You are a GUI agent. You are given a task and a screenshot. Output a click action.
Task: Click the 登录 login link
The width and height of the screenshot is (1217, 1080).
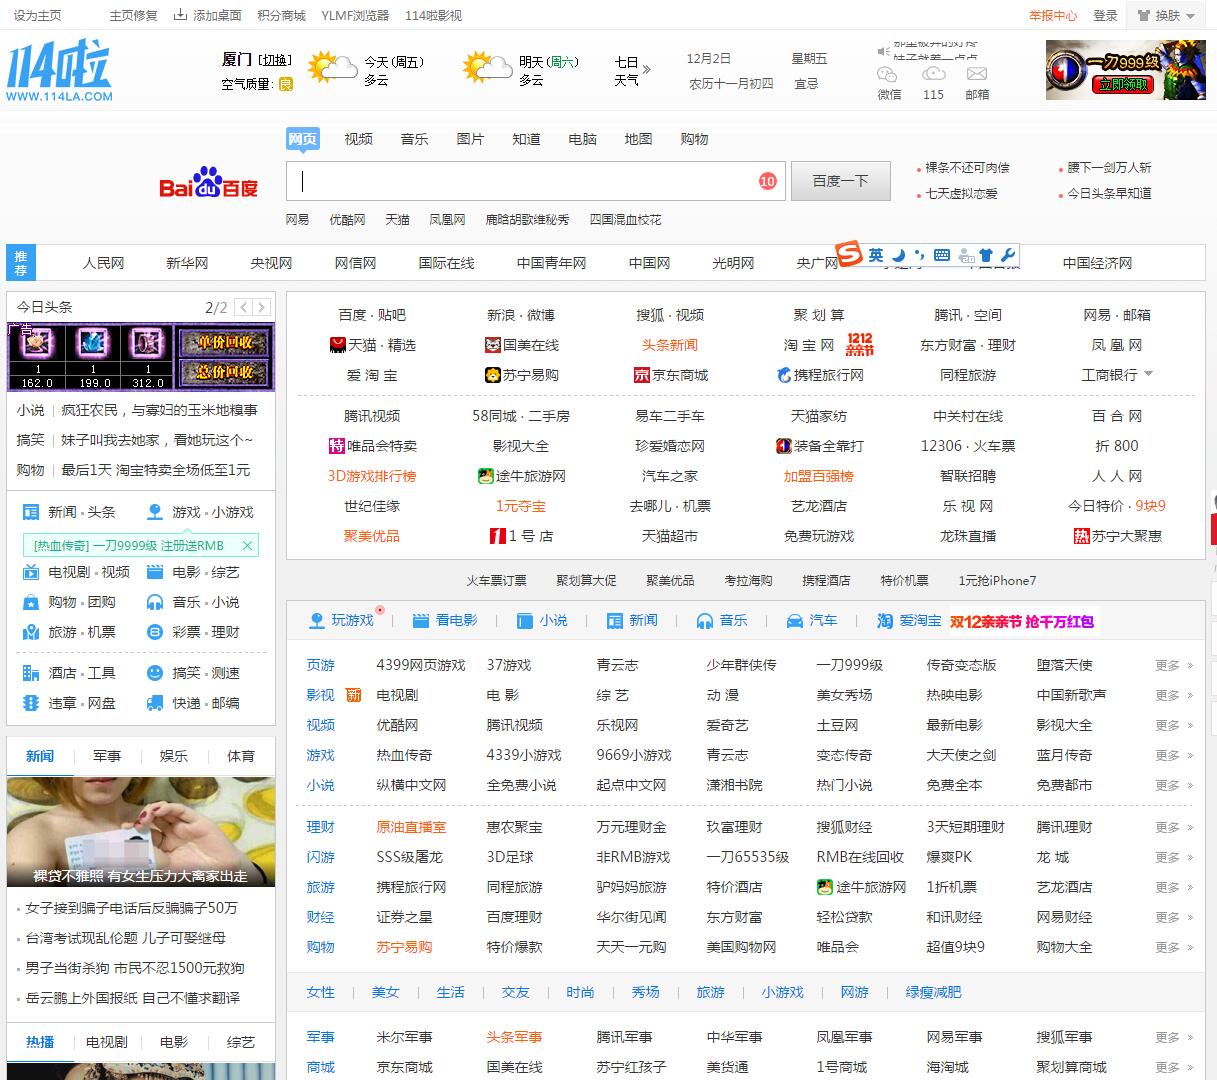coord(1105,16)
